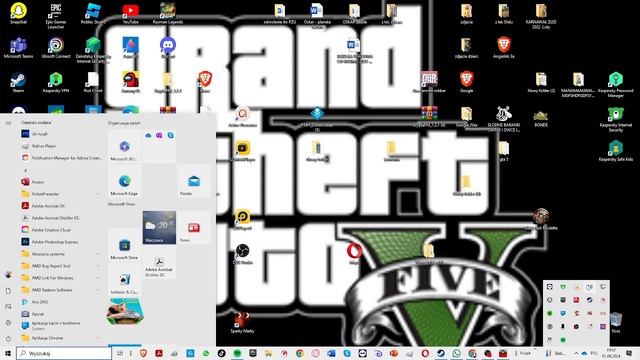
Task: Expand the Akcesoria systemu folder
Action: 60,254
